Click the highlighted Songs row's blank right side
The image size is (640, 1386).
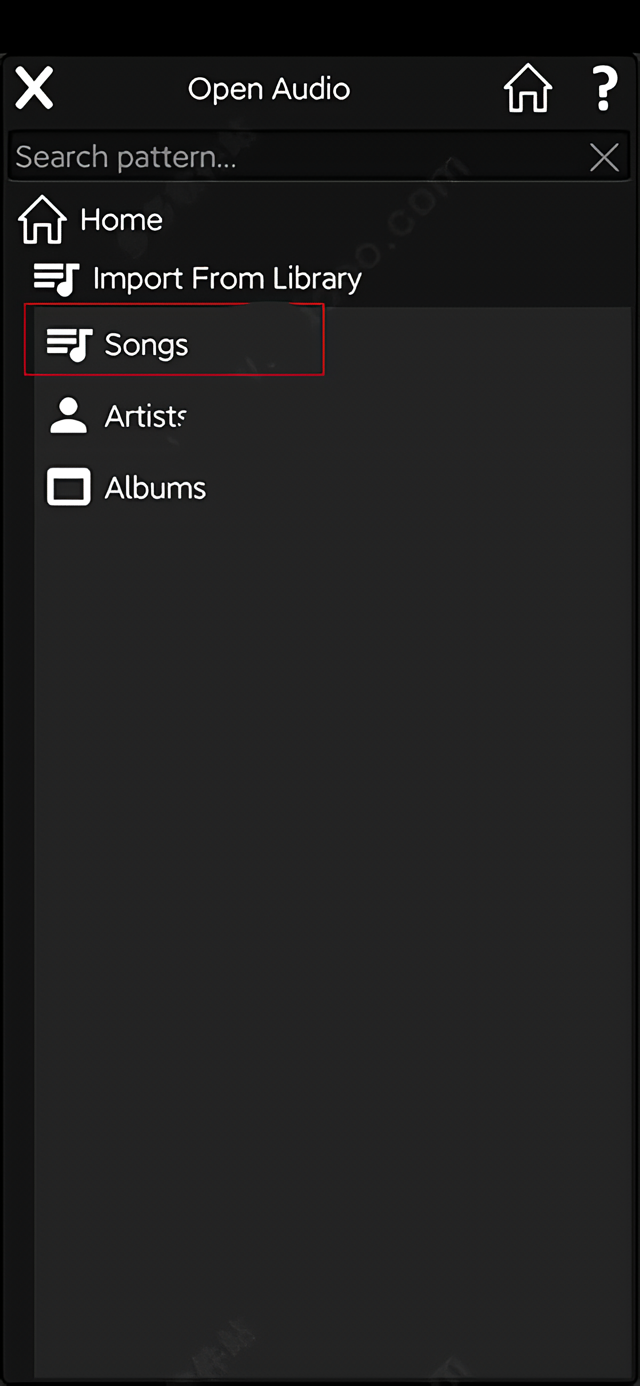pos(270,345)
